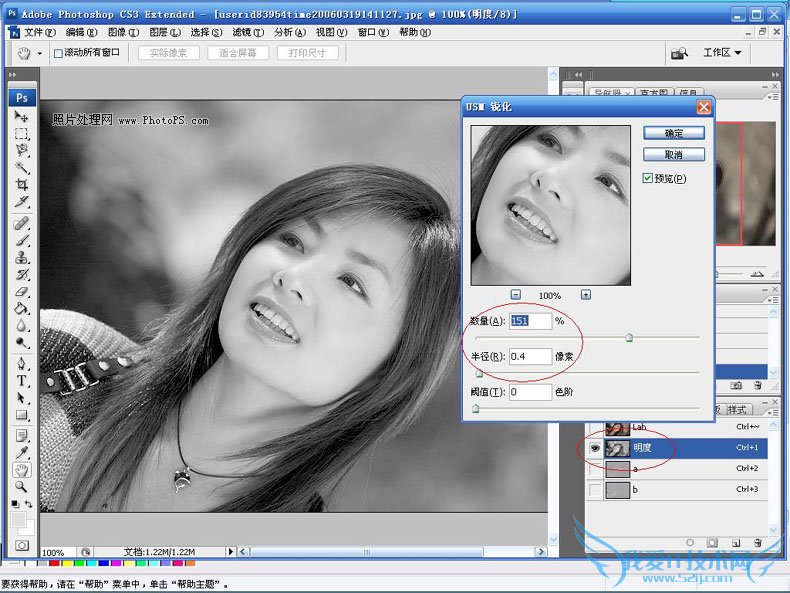790x593 pixels.
Task: Select the Zoom magnifier tool
Action: (22, 486)
